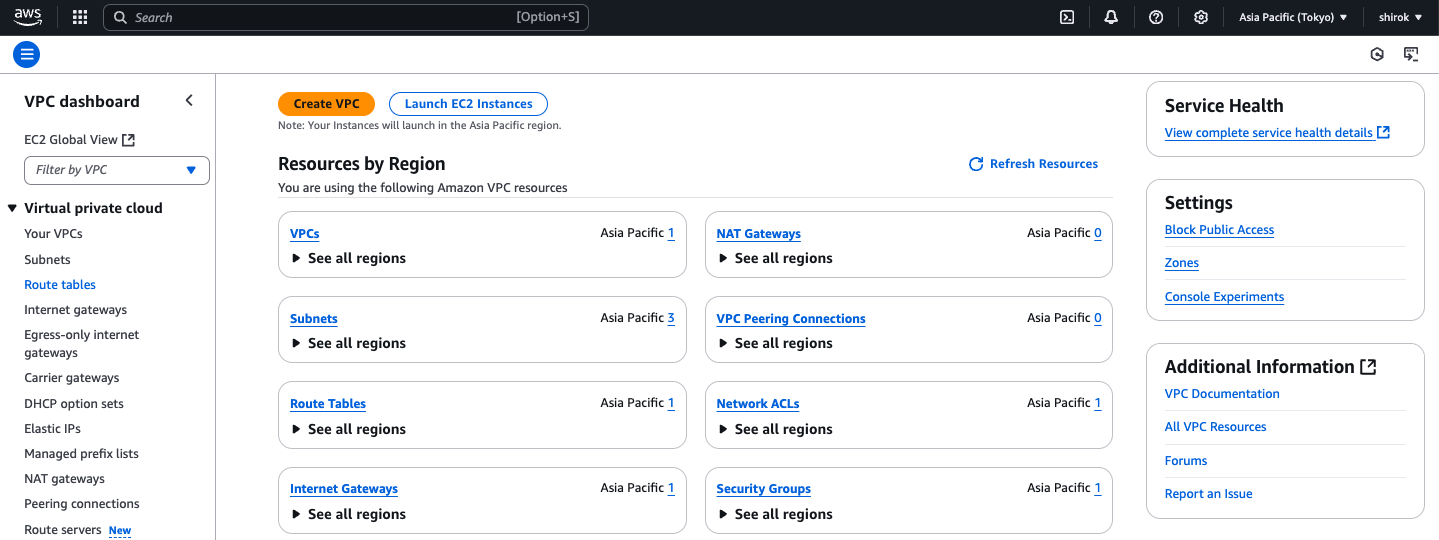The width and height of the screenshot is (1439, 540).
Task: Expand See all regions under Internet Gateways
Action: click(x=349, y=514)
